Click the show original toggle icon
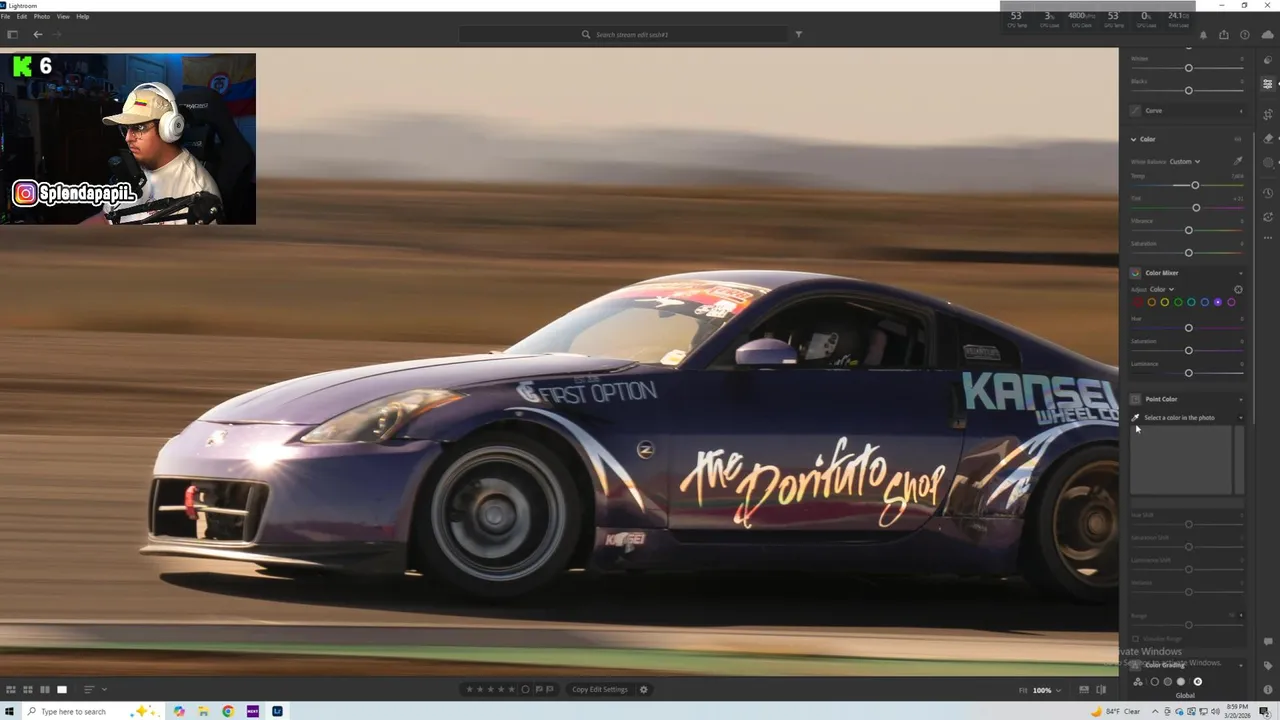This screenshot has height=720, width=1280. click(1101, 689)
